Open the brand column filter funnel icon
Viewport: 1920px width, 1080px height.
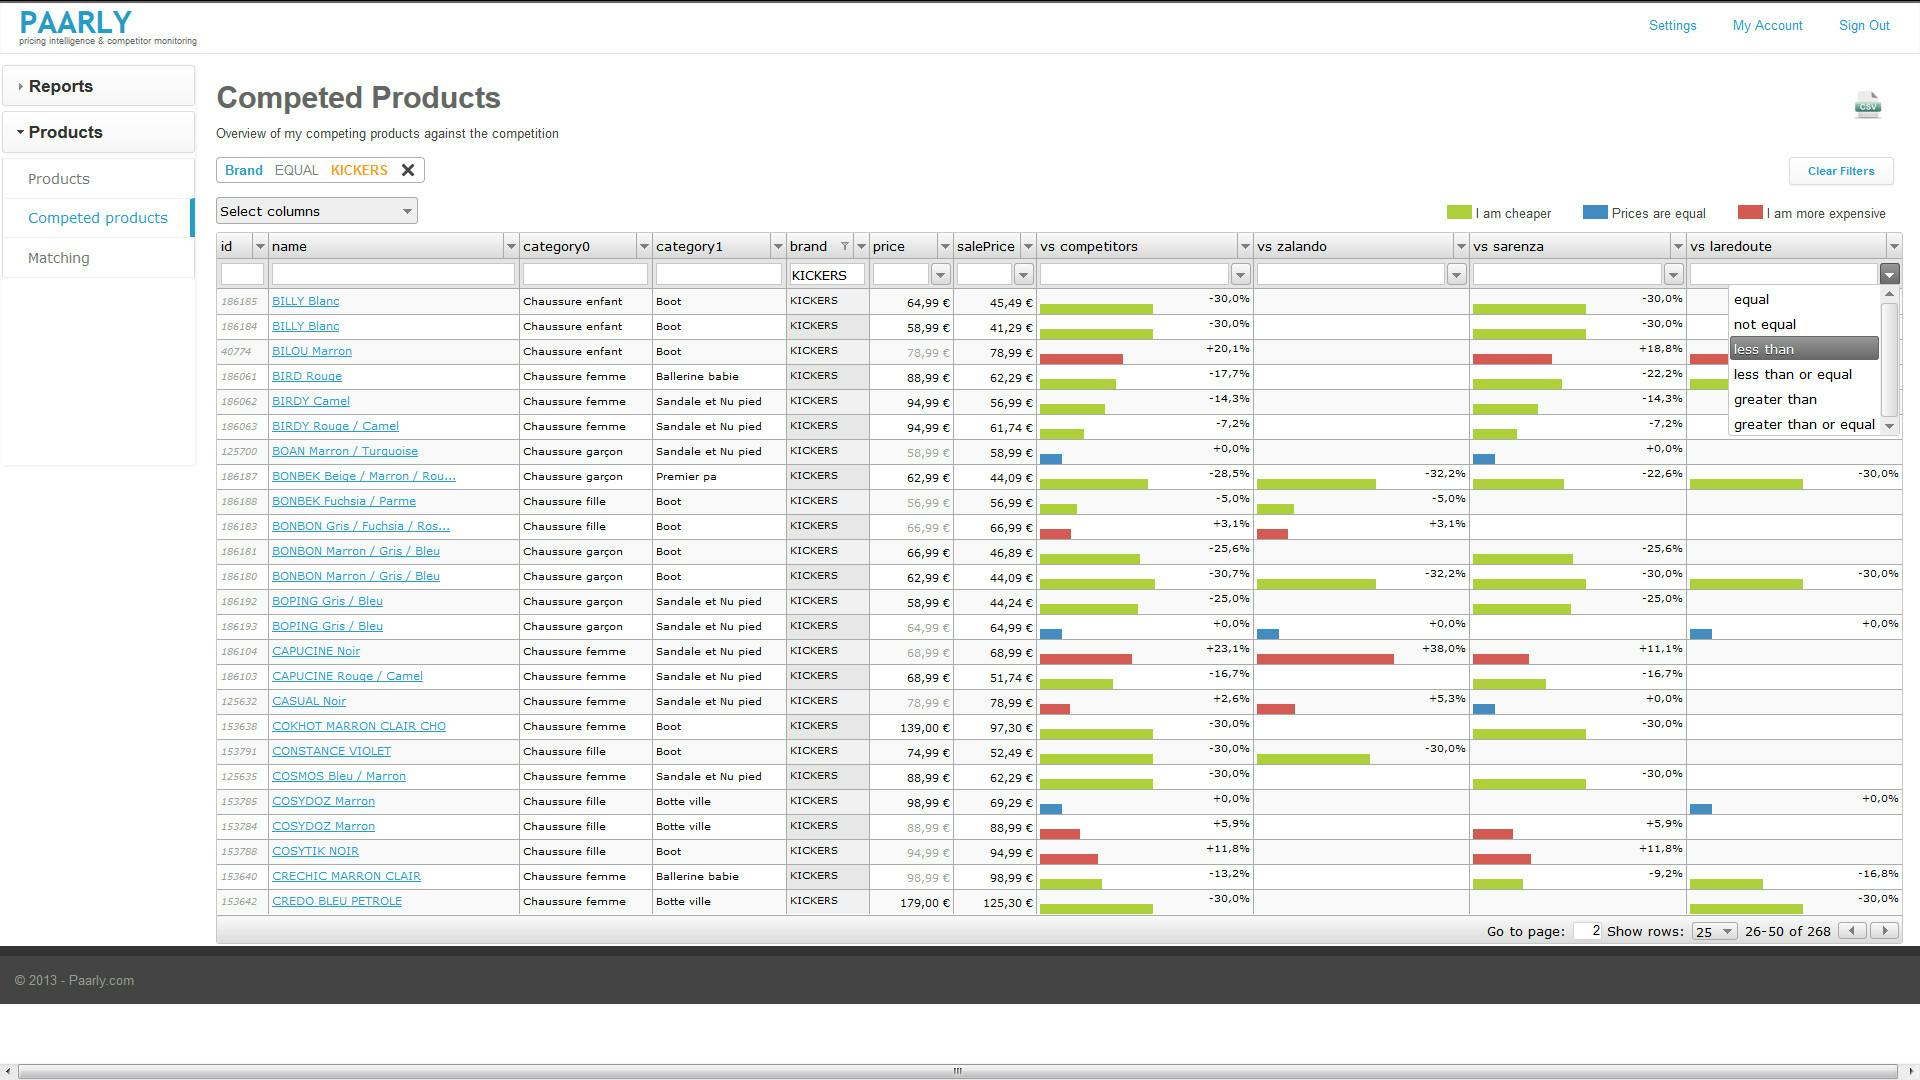pos(845,246)
